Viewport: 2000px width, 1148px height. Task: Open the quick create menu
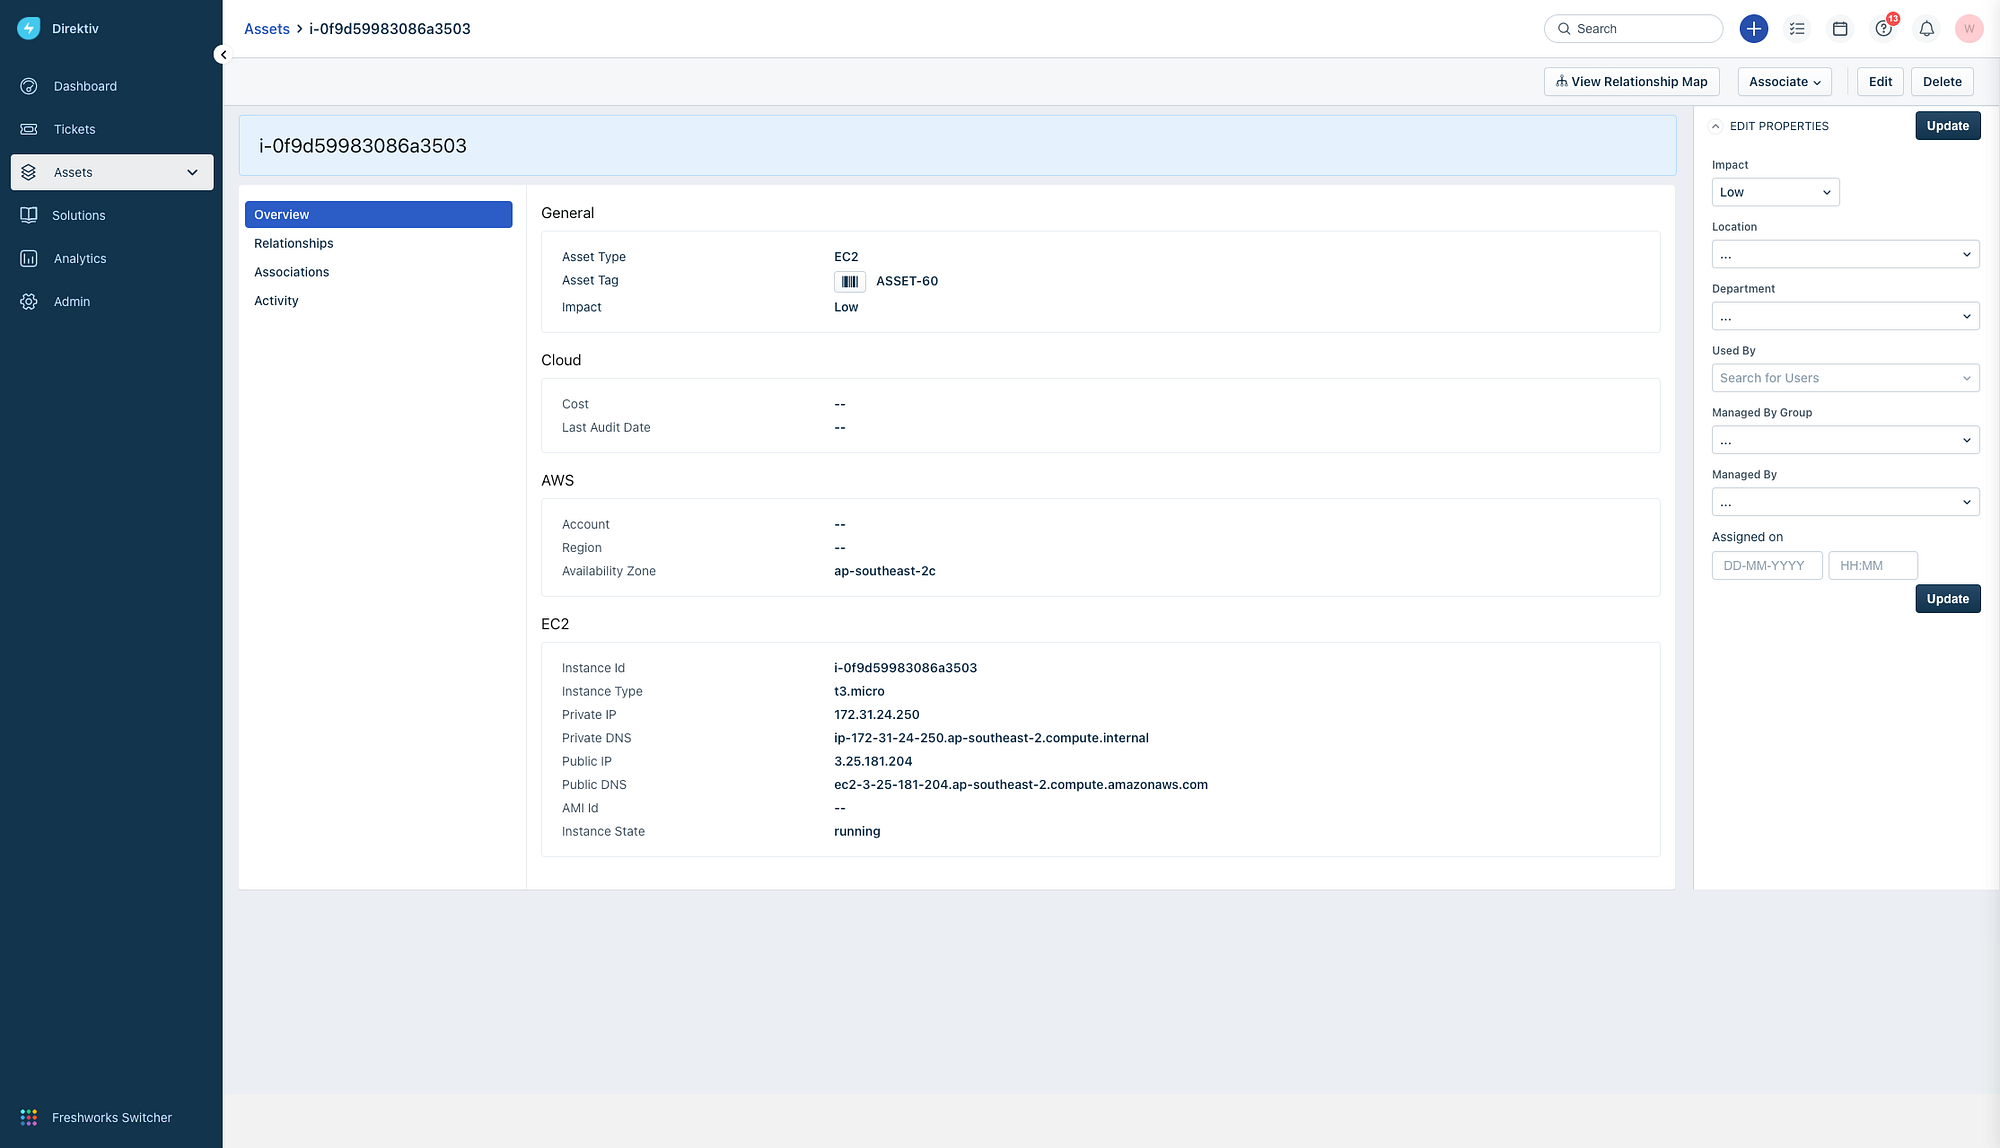pyautogui.click(x=1753, y=28)
